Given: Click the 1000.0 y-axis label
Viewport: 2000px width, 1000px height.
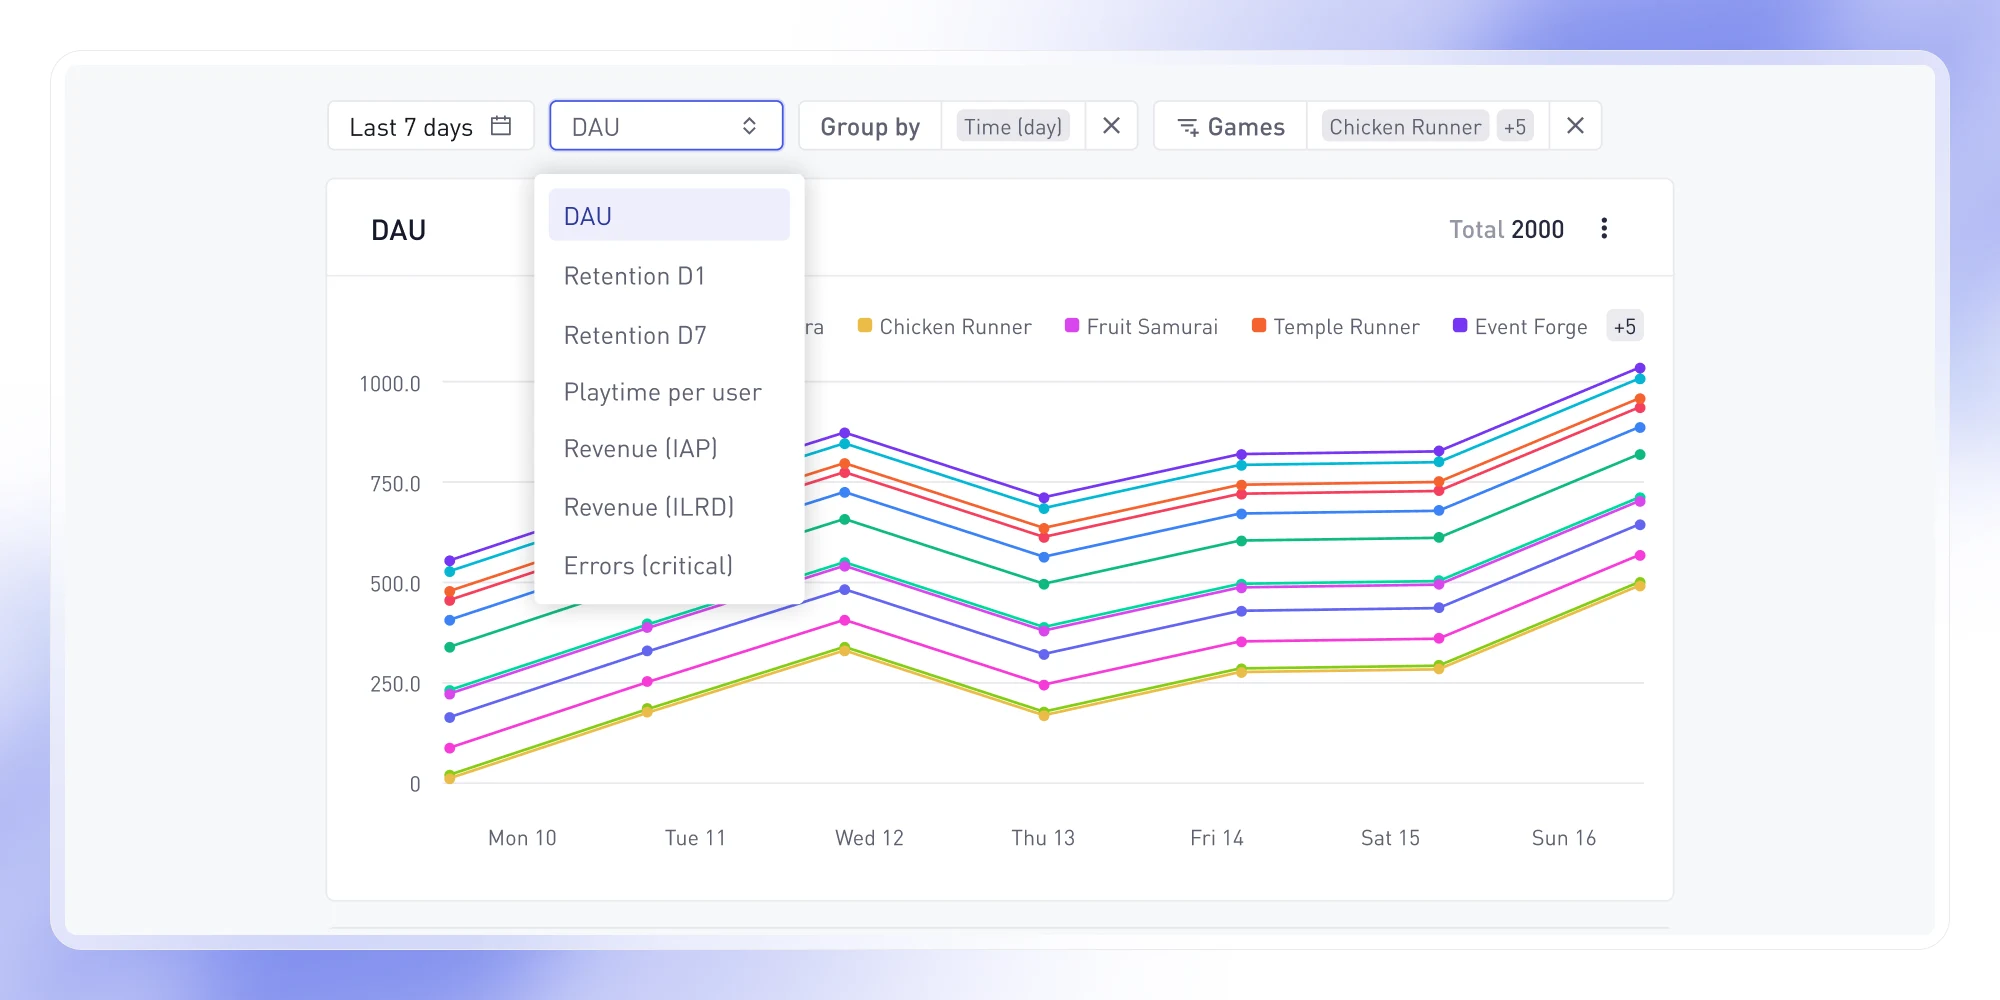Looking at the screenshot, I should coord(390,384).
